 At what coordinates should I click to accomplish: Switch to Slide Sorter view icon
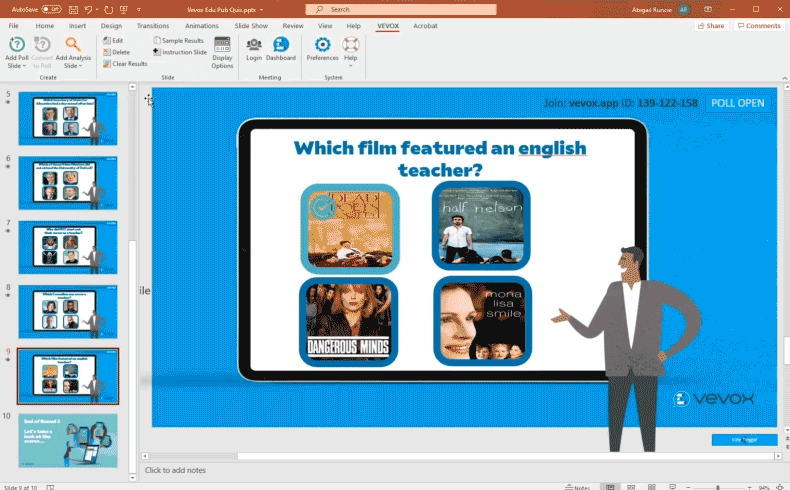click(x=631, y=486)
